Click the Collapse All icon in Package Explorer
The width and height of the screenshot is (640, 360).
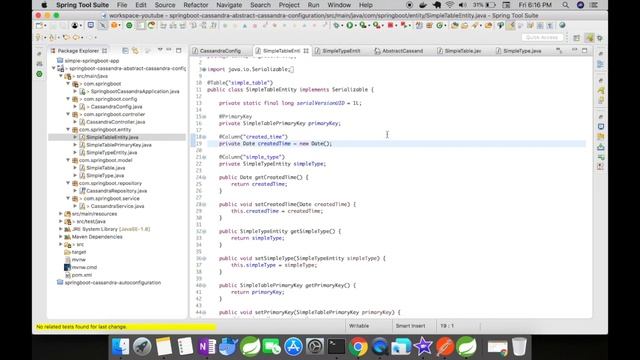pyautogui.click(x=125, y=51)
